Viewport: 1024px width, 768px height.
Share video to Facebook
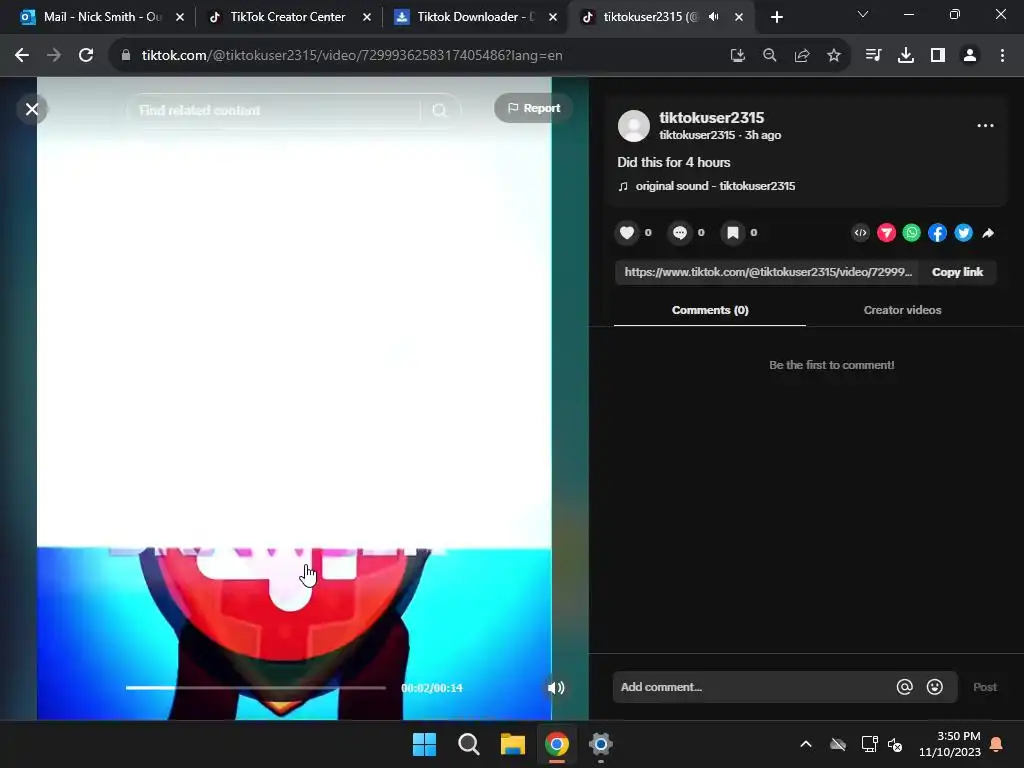pos(937,232)
